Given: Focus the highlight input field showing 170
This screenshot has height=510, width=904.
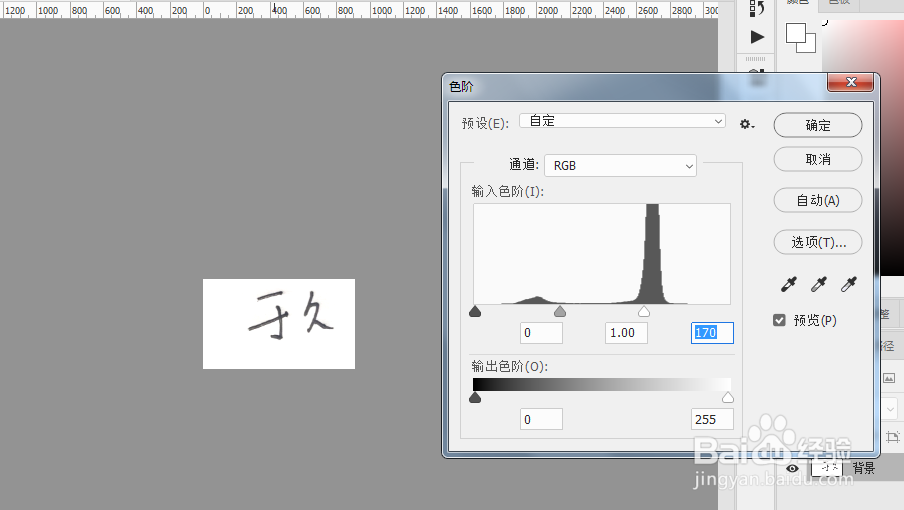Looking at the screenshot, I should click(713, 333).
